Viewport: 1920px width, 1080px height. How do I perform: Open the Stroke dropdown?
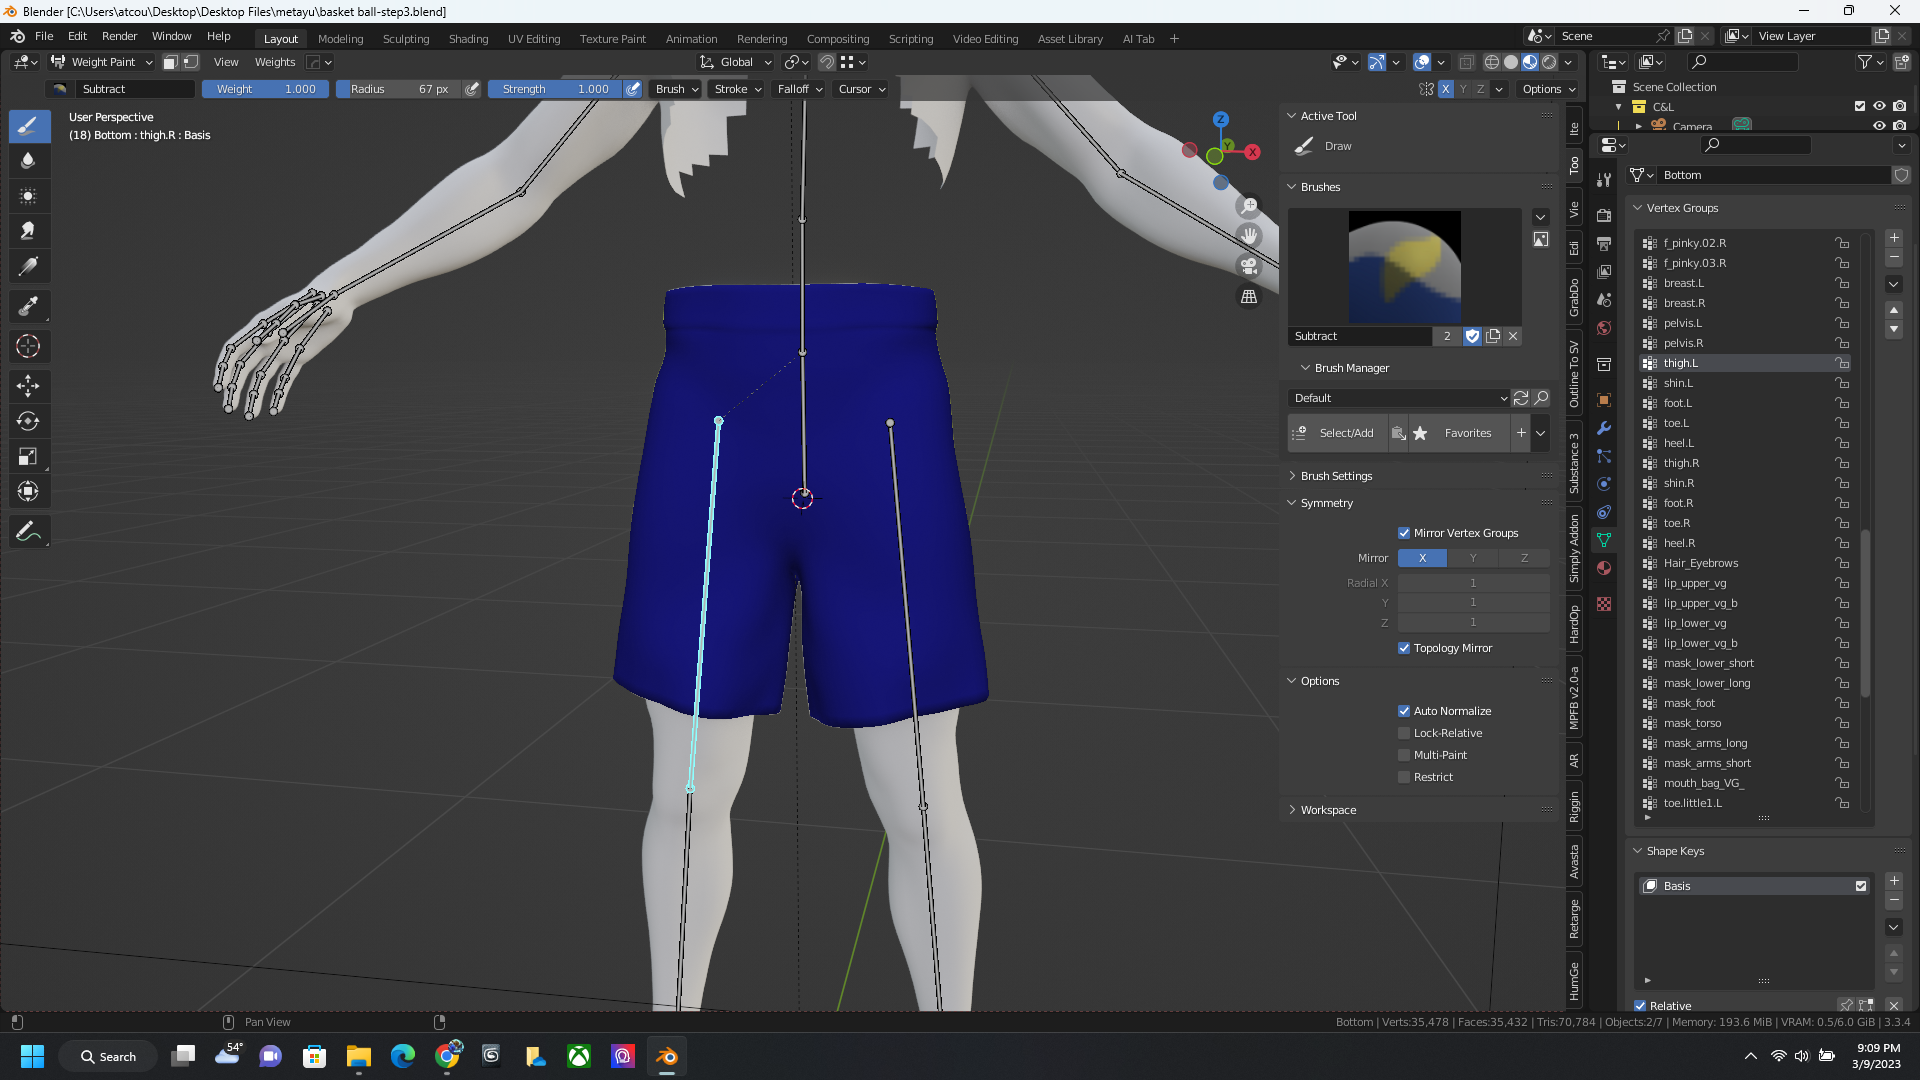[x=737, y=89]
